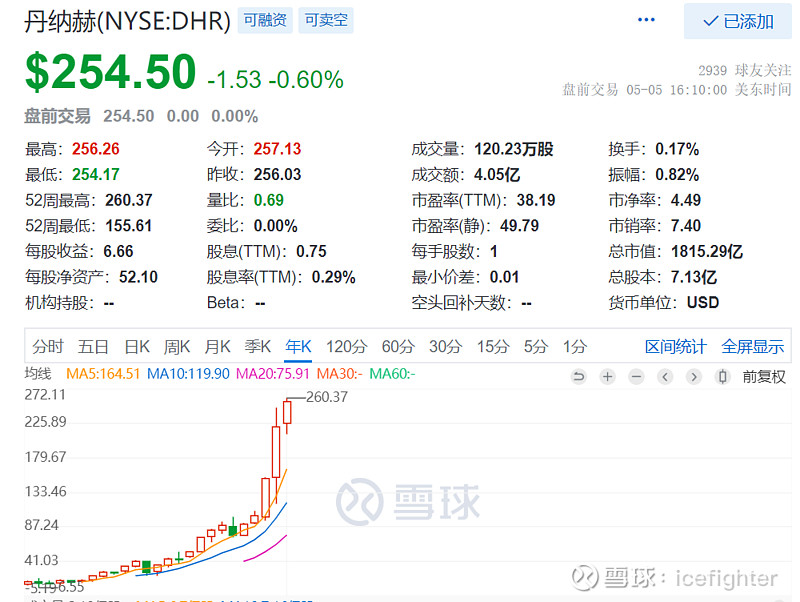Switch to the 30分 chart tab
Image resolution: width=800 pixels, height=602 pixels.
tap(445, 346)
